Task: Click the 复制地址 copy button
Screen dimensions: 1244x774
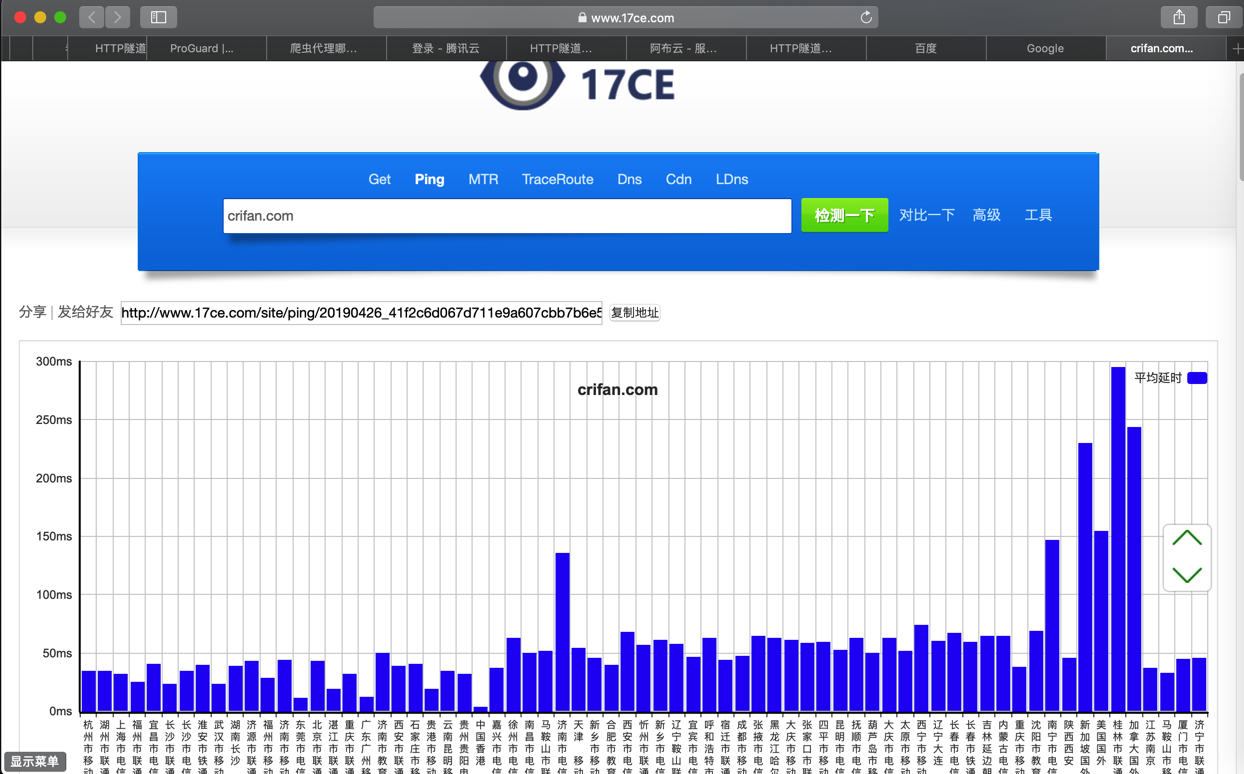Action: (x=635, y=313)
